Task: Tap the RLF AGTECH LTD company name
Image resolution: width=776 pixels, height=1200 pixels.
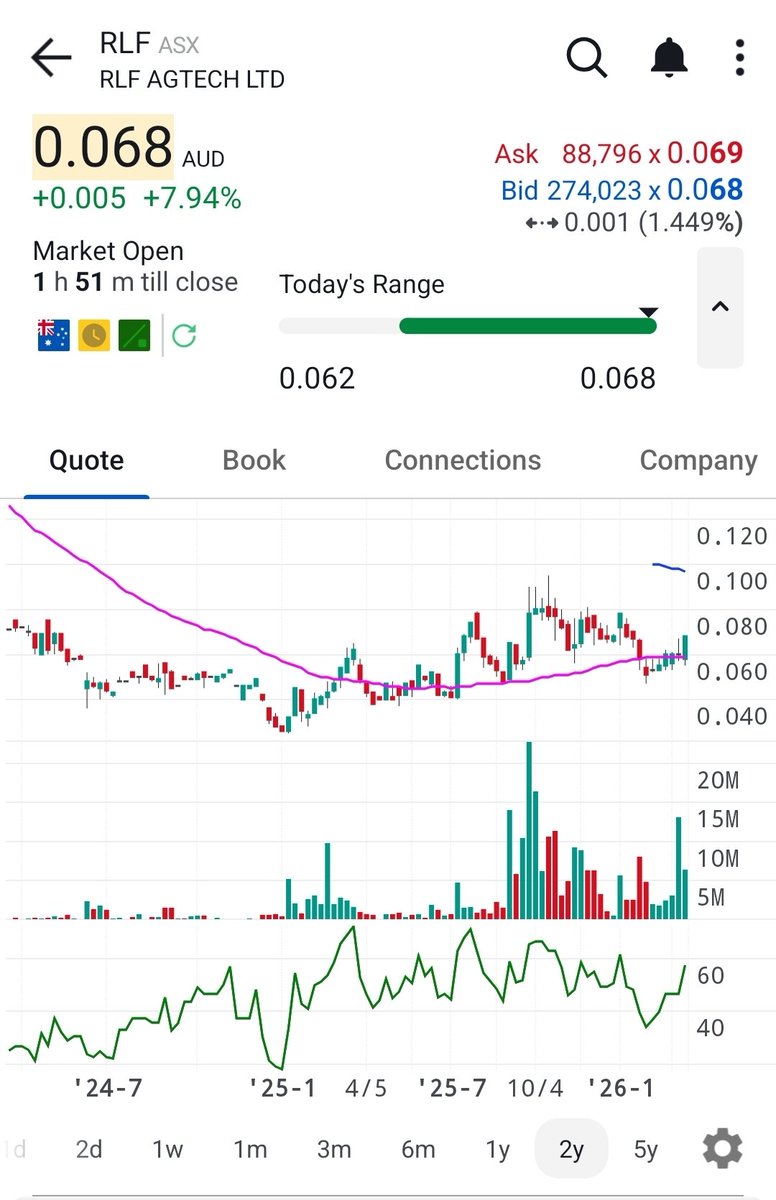Action: pos(192,79)
